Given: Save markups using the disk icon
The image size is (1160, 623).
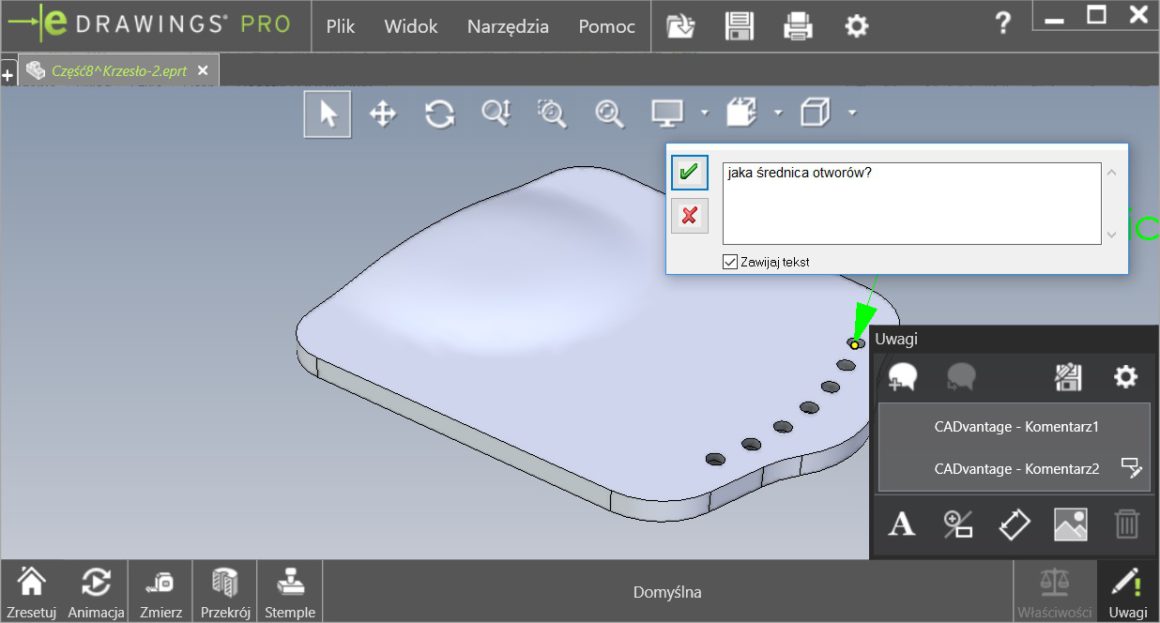Looking at the screenshot, I should [x=1068, y=377].
